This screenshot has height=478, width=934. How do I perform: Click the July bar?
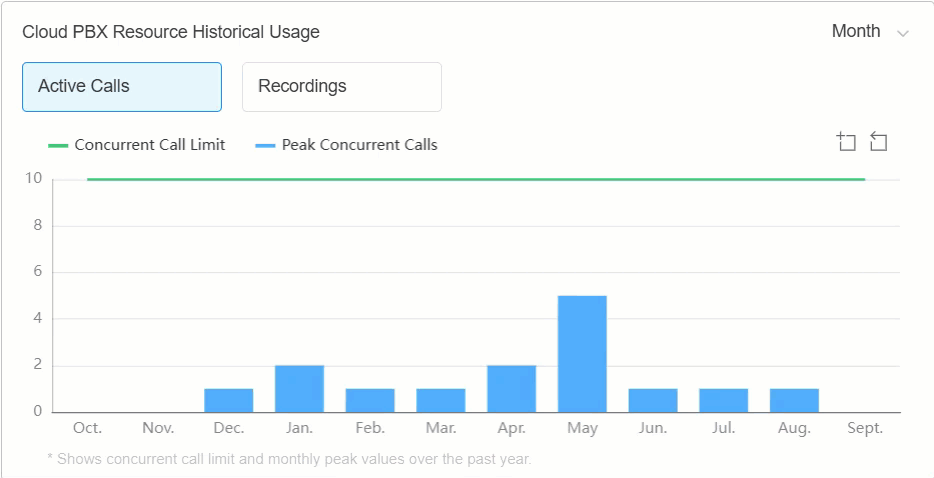click(724, 400)
